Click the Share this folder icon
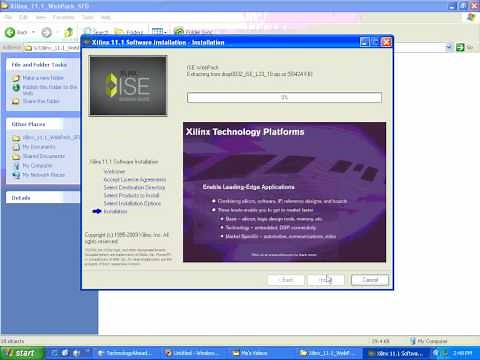 pos(16,101)
